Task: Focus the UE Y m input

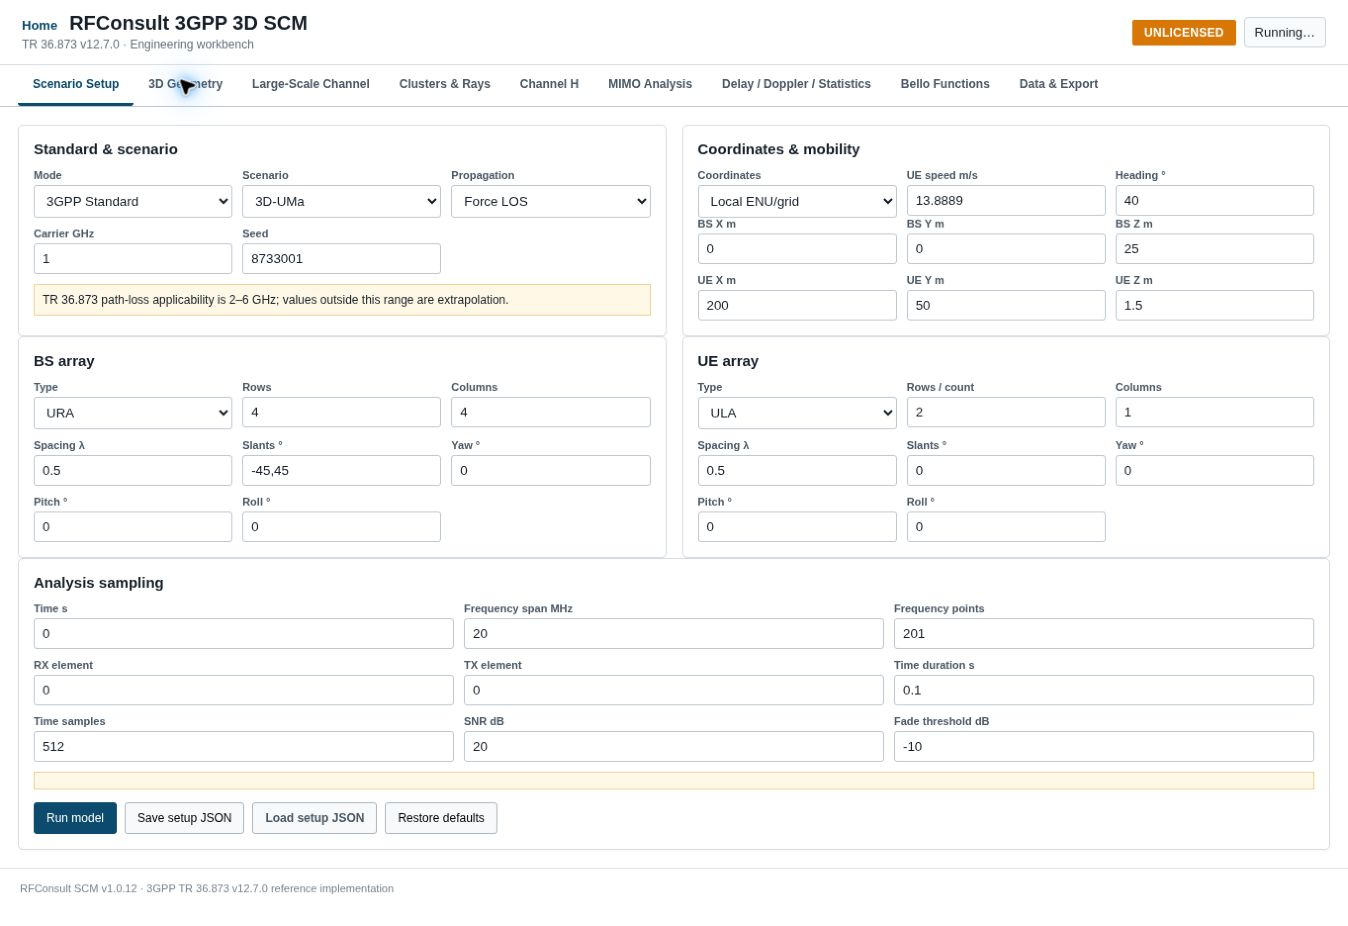Action: (1006, 305)
